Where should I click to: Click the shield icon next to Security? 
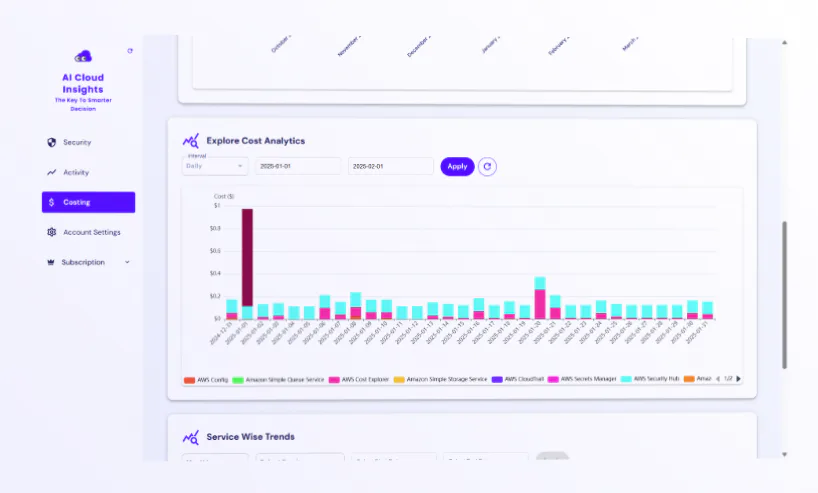pyautogui.click(x=51, y=142)
